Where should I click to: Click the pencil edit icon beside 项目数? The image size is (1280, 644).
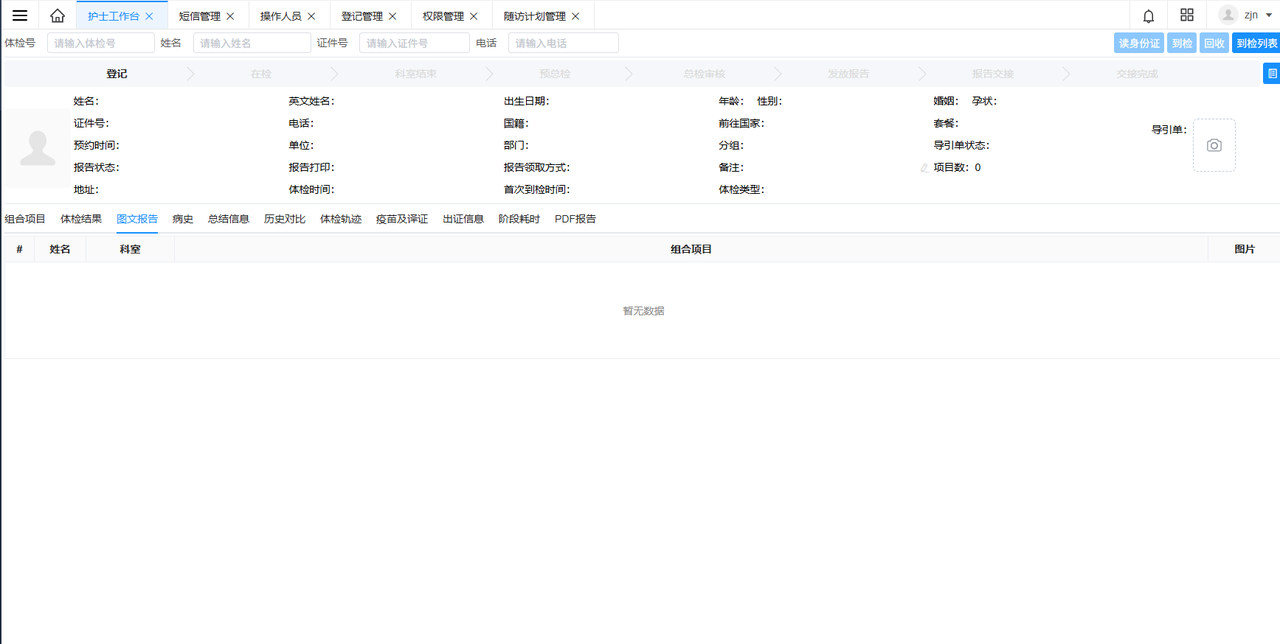click(x=925, y=168)
